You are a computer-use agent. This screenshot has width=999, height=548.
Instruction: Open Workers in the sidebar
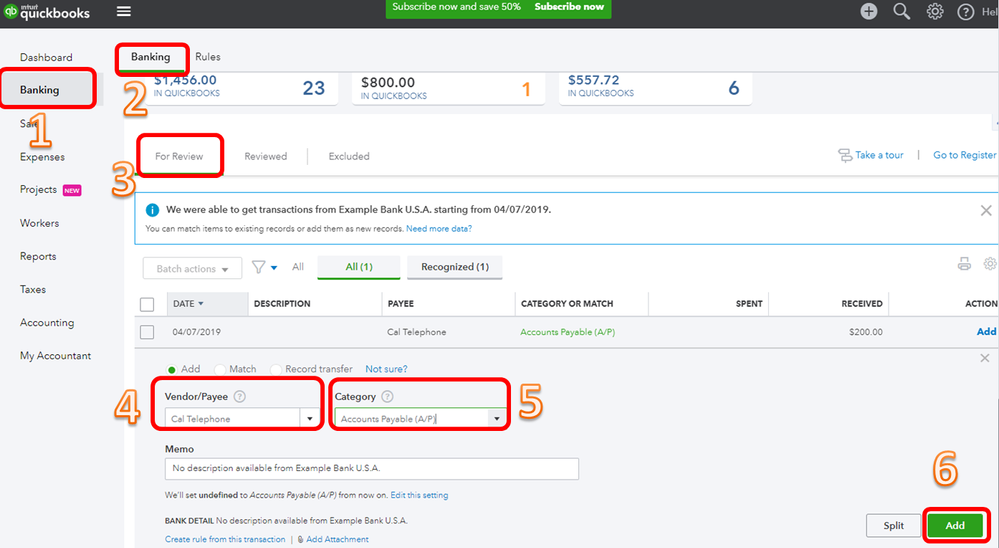39,223
